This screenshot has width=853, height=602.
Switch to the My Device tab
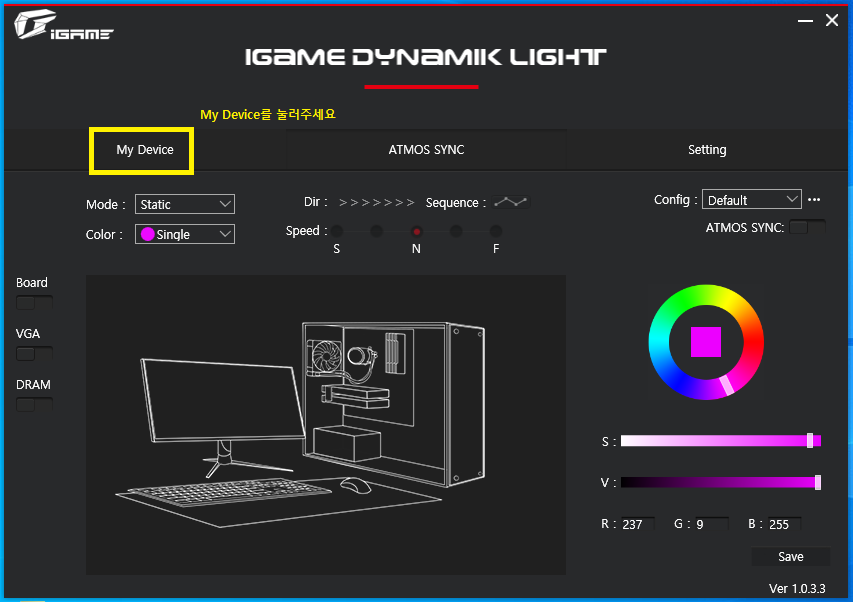tap(145, 150)
